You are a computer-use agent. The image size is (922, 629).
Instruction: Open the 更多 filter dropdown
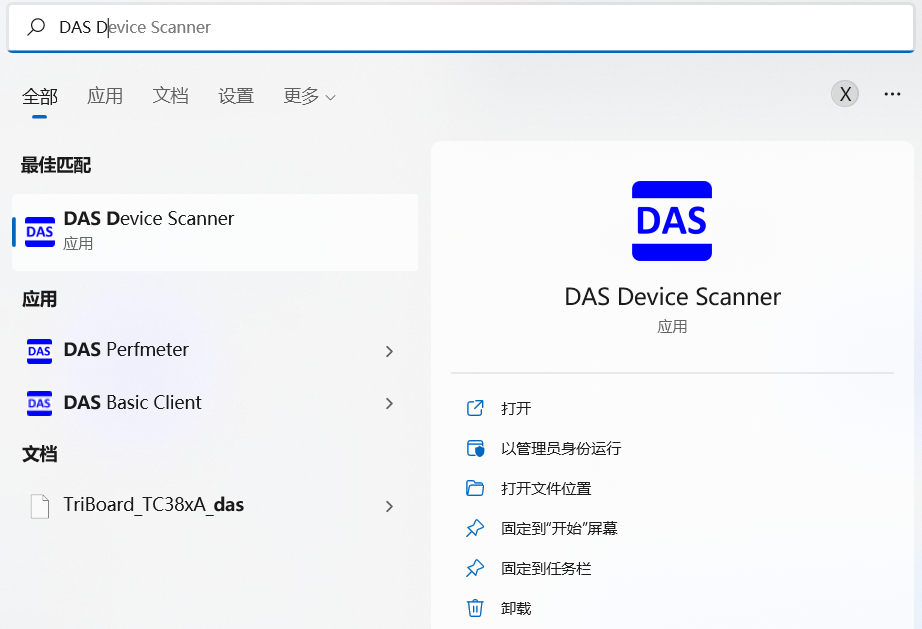pos(309,96)
